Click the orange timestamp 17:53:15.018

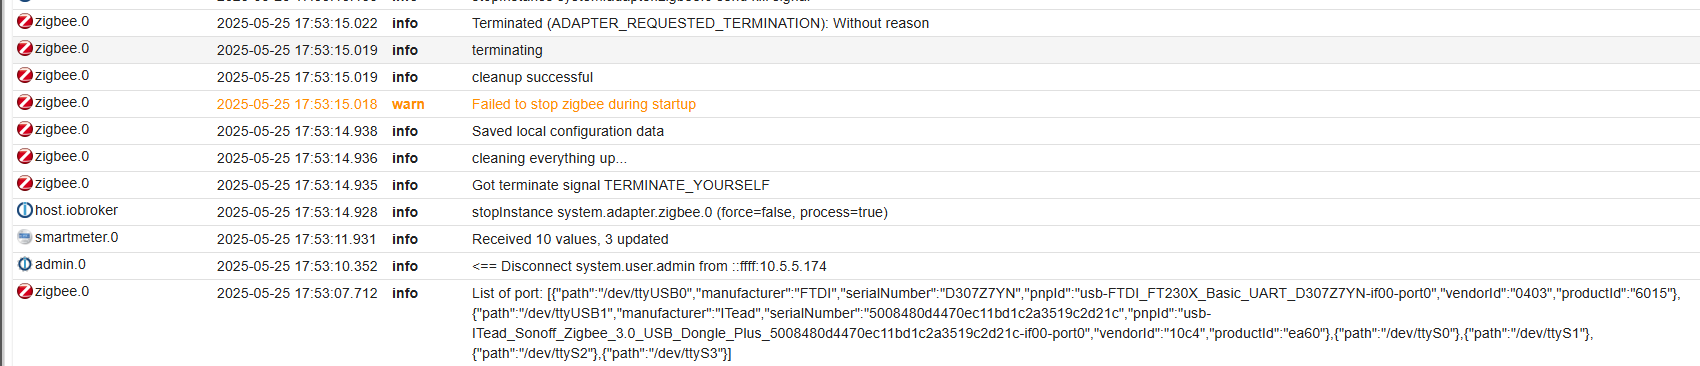[x=297, y=104]
